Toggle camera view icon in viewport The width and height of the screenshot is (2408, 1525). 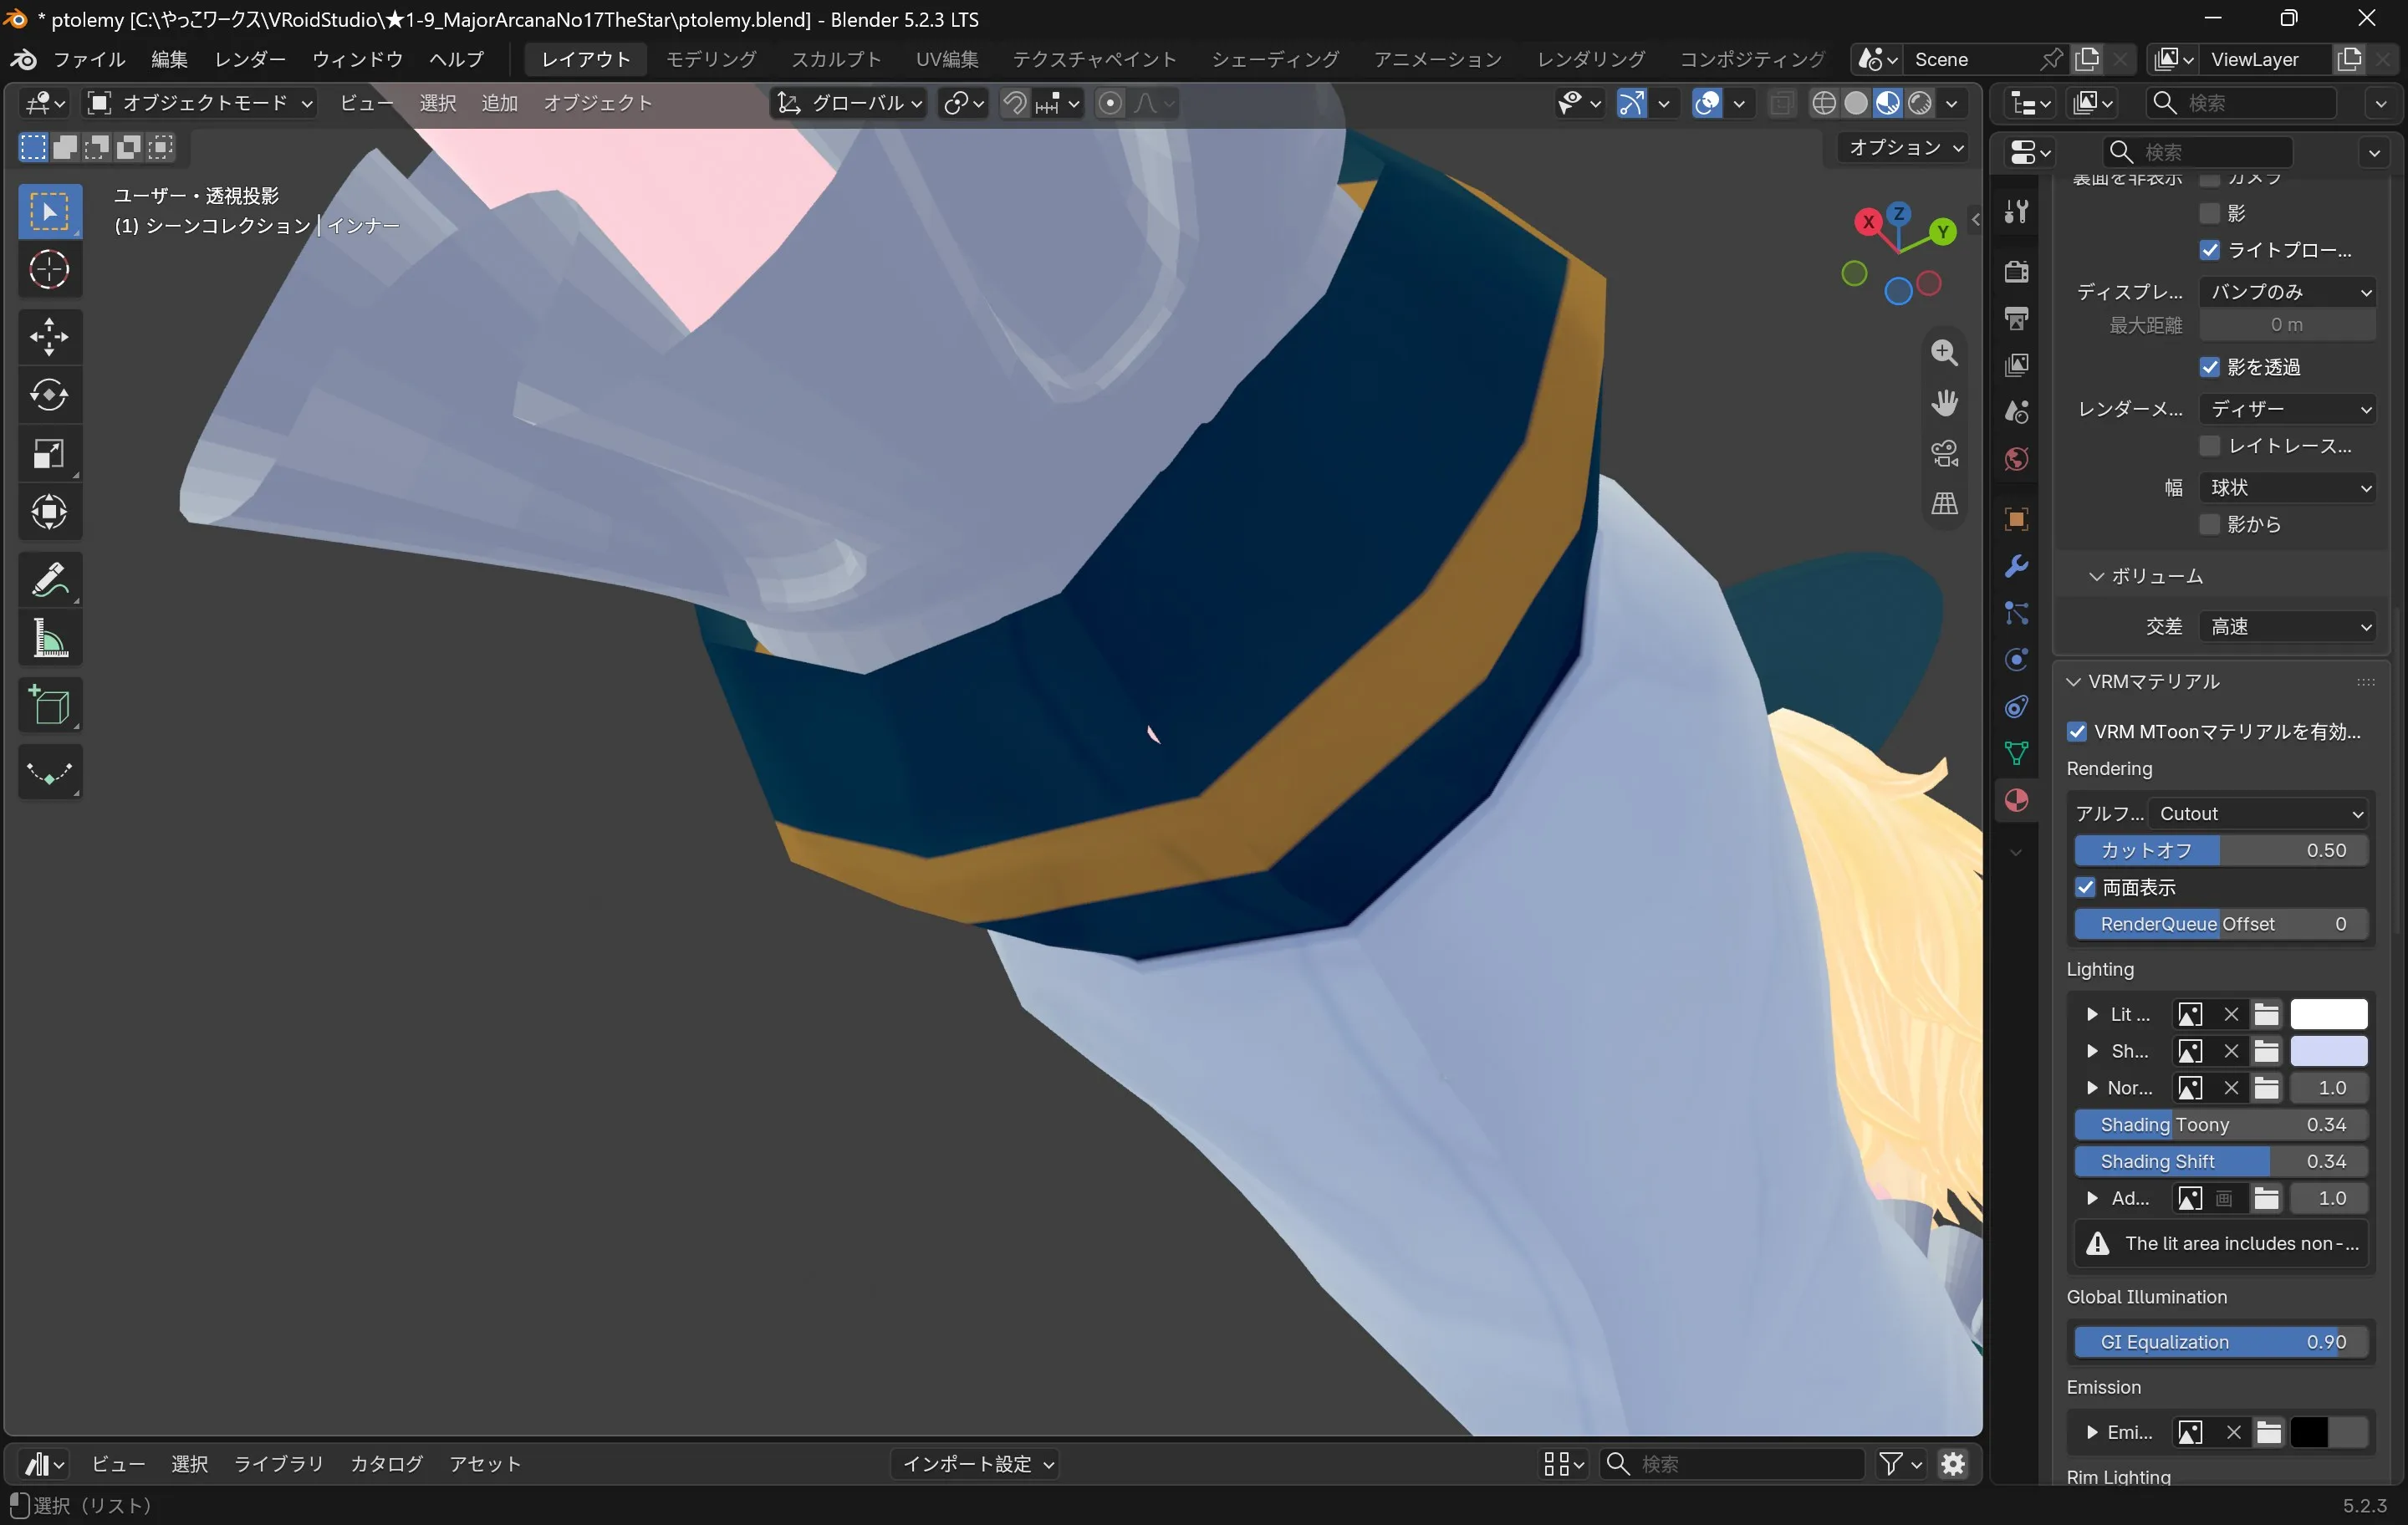[x=1944, y=453]
